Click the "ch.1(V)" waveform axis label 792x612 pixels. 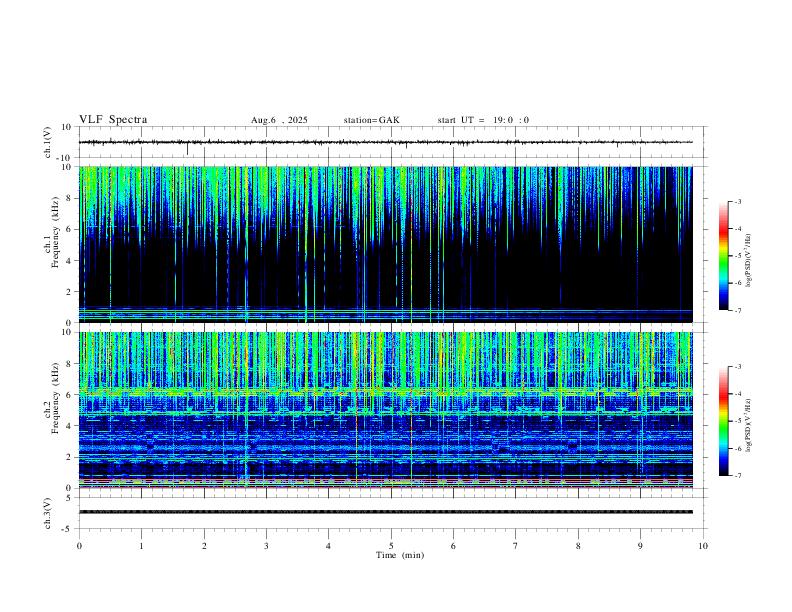click(x=48, y=142)
